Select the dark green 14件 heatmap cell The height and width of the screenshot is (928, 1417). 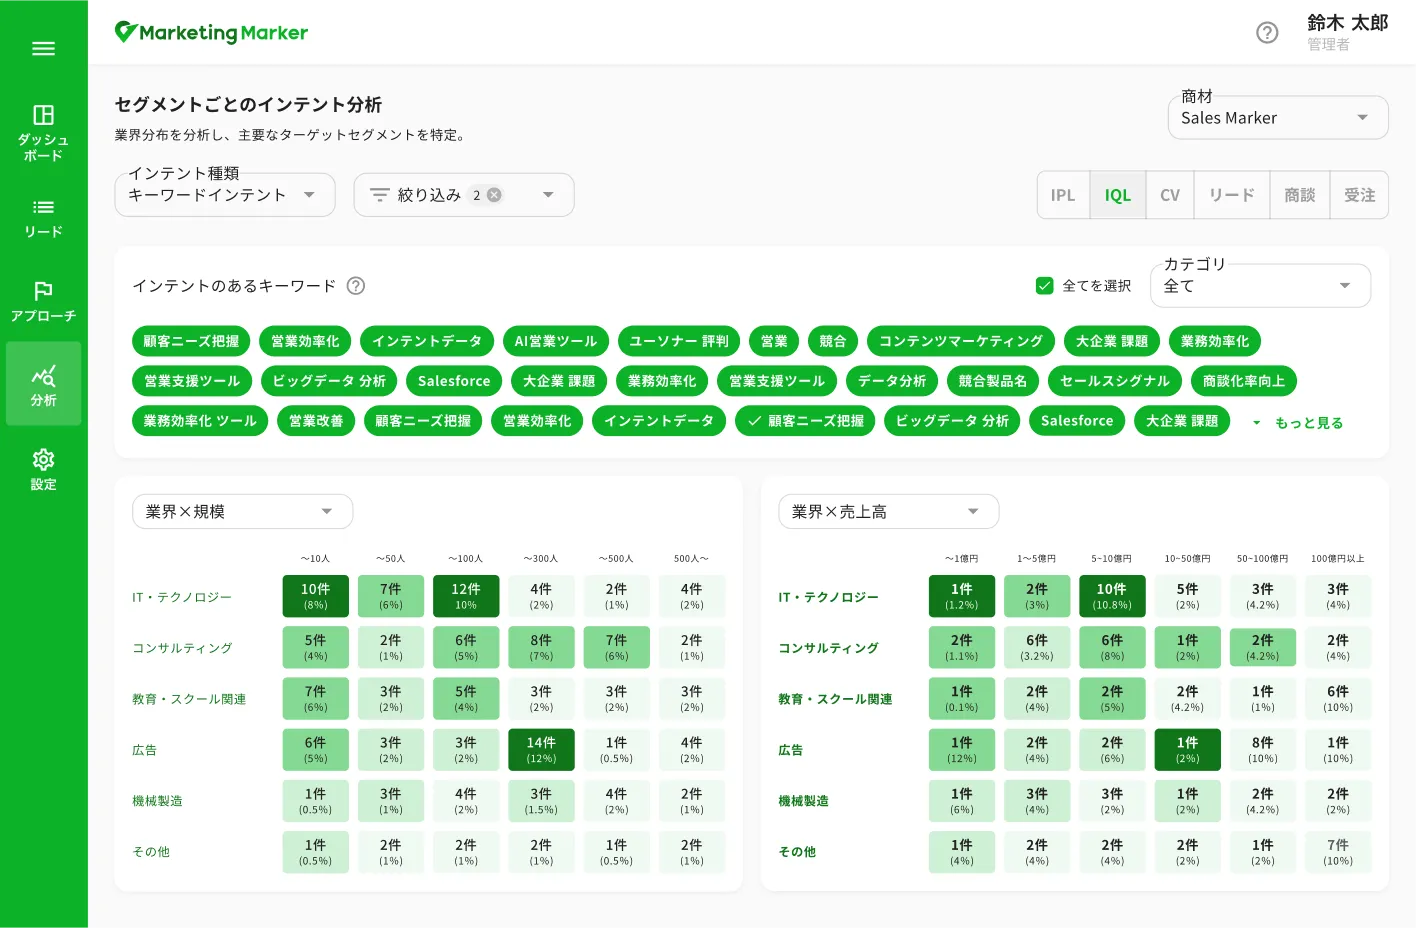[x=541, y=750]
